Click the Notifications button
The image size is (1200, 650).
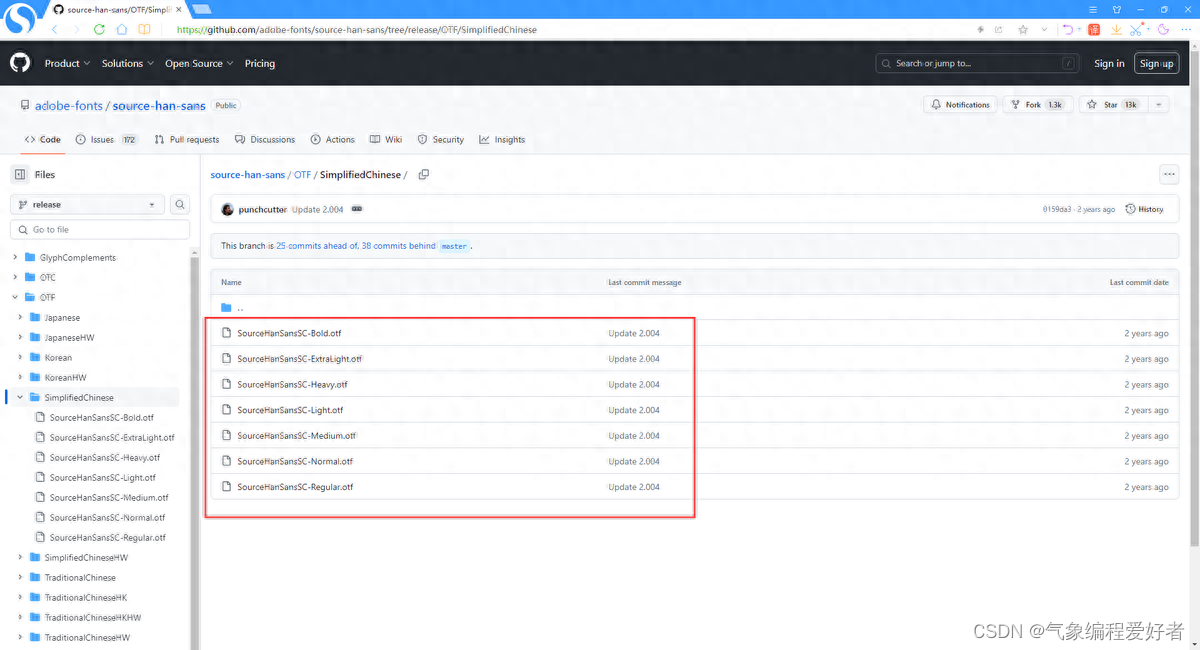coord(961,105)
